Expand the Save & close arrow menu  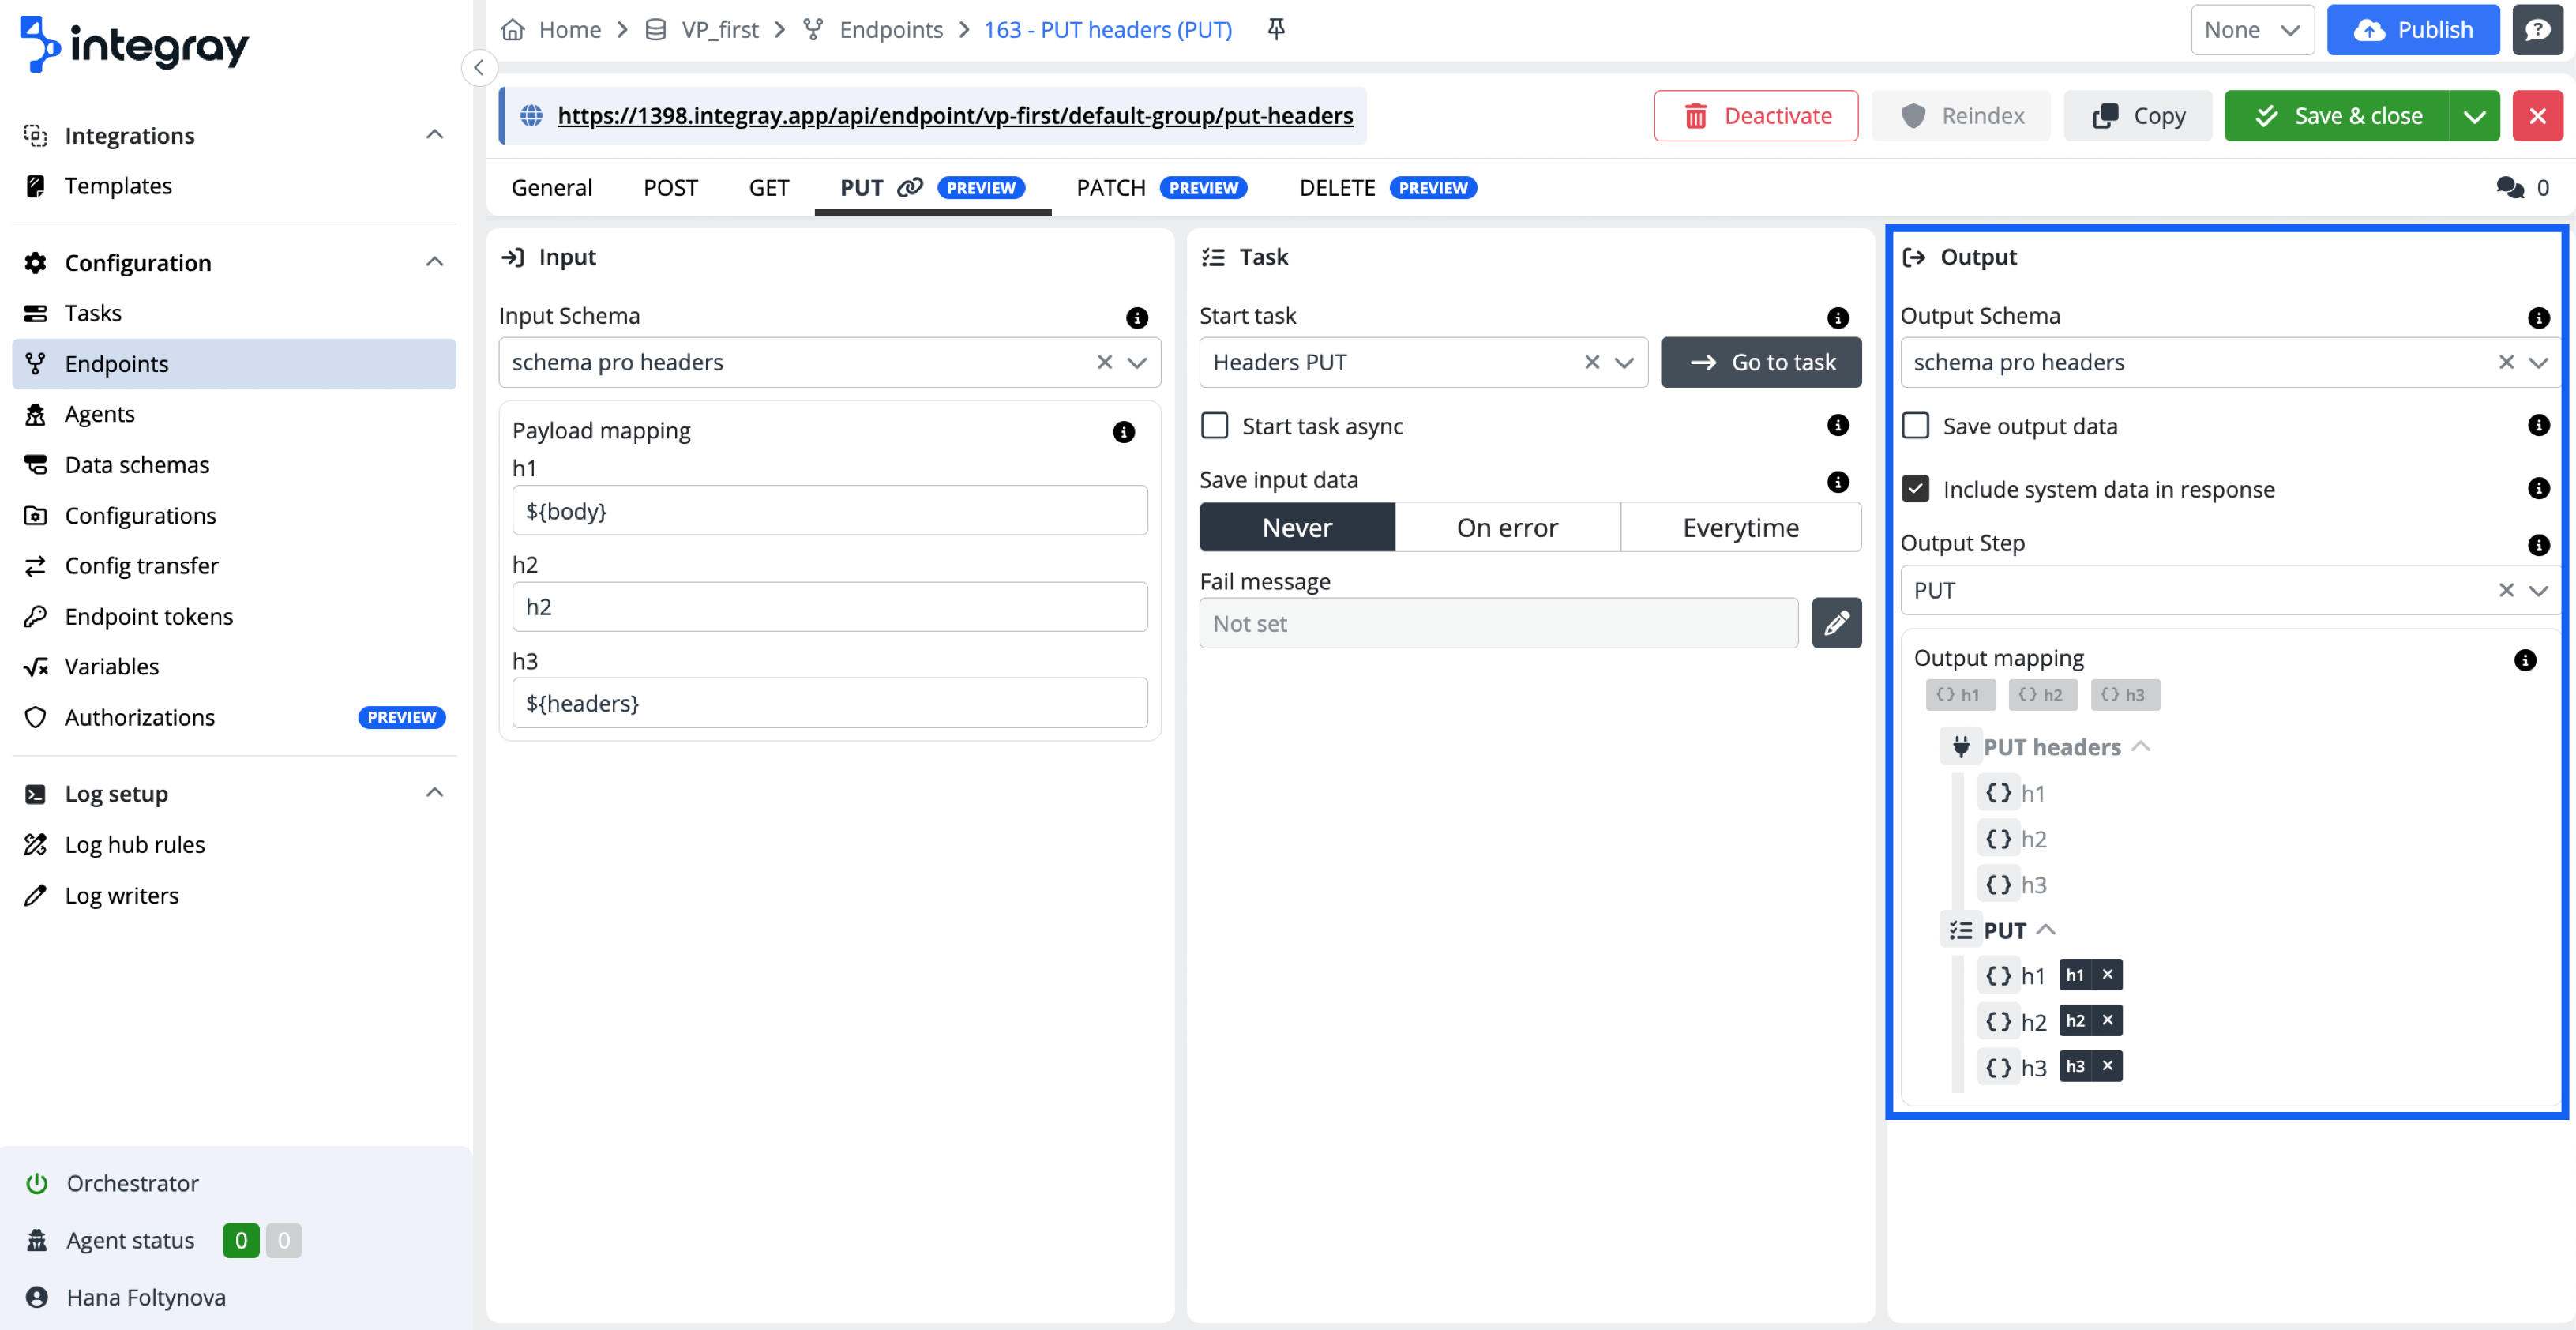click(2474, 116)
